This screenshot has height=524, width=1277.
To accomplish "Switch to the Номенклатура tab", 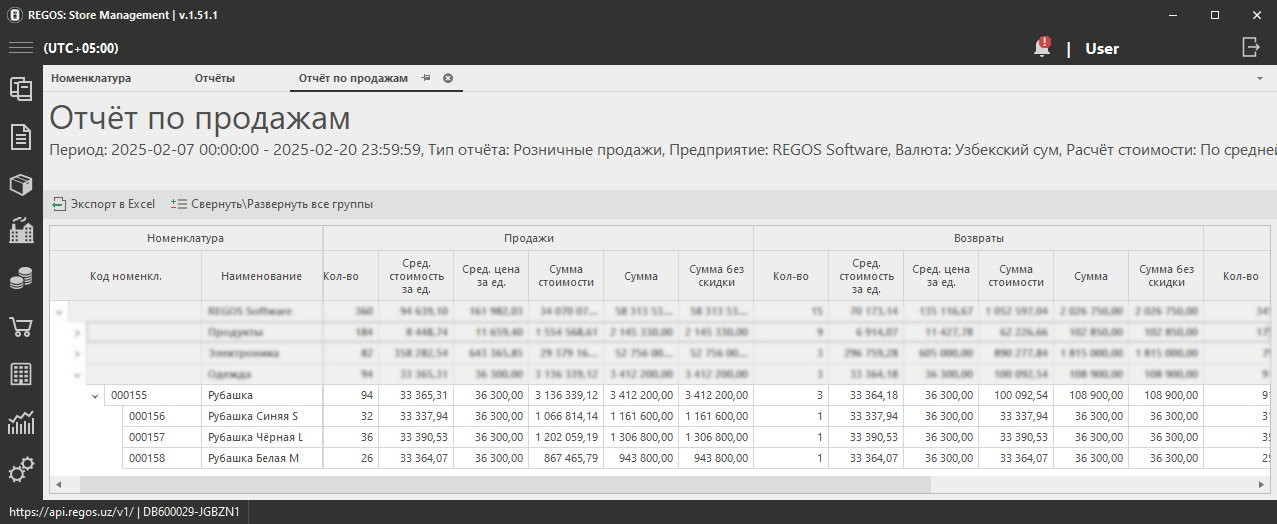I will (x=91, y=78).
